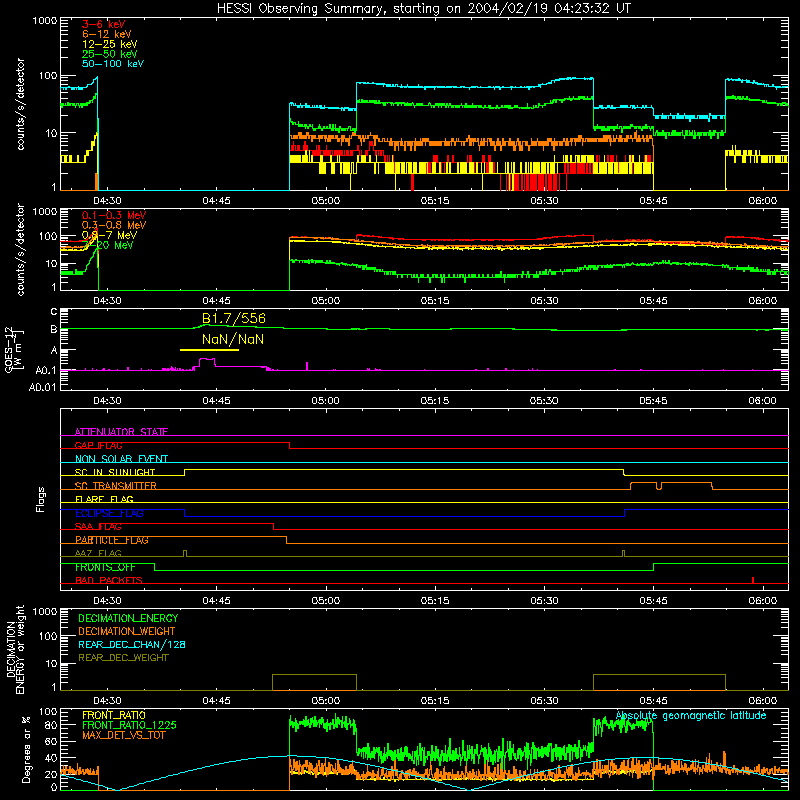Screen dimensions: 800x800
Task: Click the '0.3-0.8 MeV' legend label
Action: (x=114, y=225)
